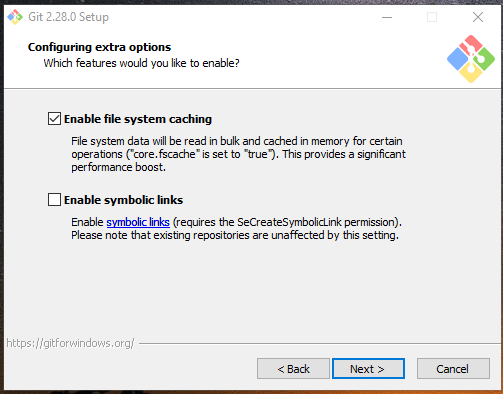
Task: Click the 'Please note that existing repositories' line
Action: pos(235,235)
